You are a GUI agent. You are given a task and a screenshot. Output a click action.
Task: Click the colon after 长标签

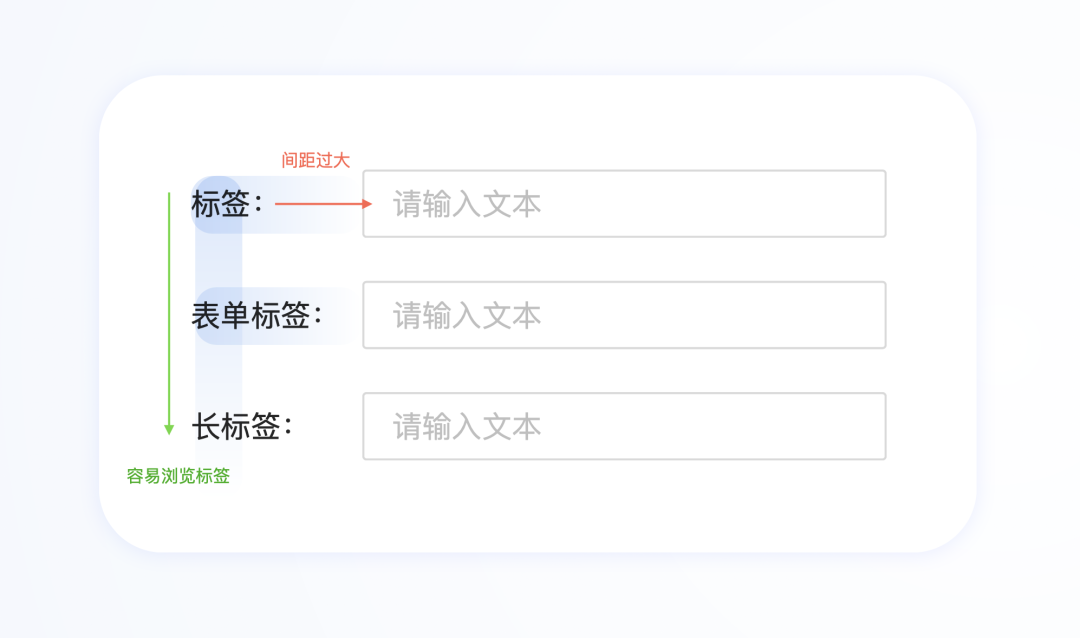[x=288, y=428]
